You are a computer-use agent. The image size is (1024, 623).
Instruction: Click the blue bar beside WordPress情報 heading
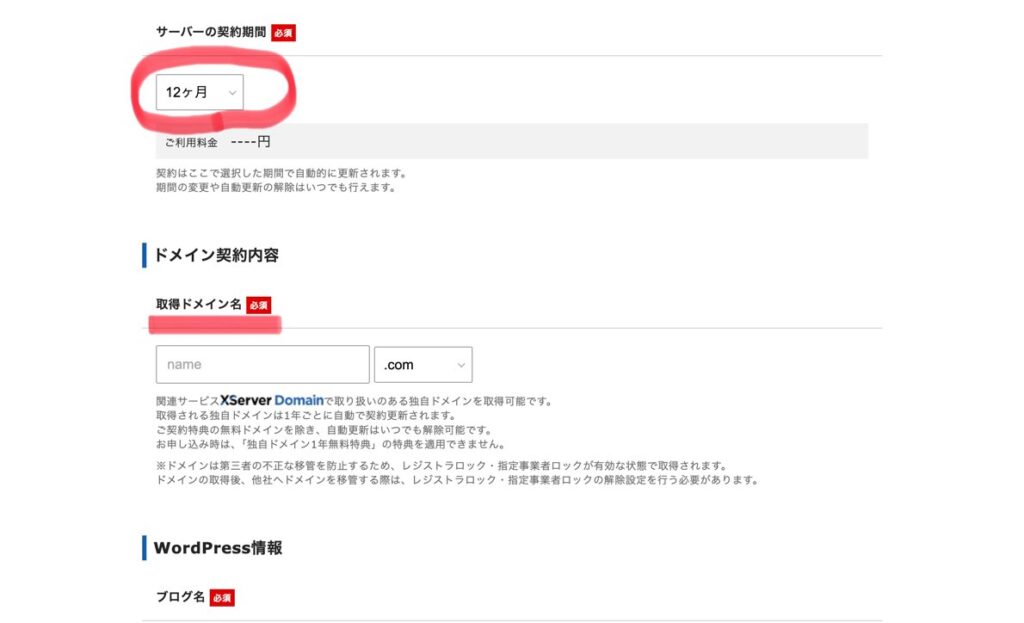[144, 548]
